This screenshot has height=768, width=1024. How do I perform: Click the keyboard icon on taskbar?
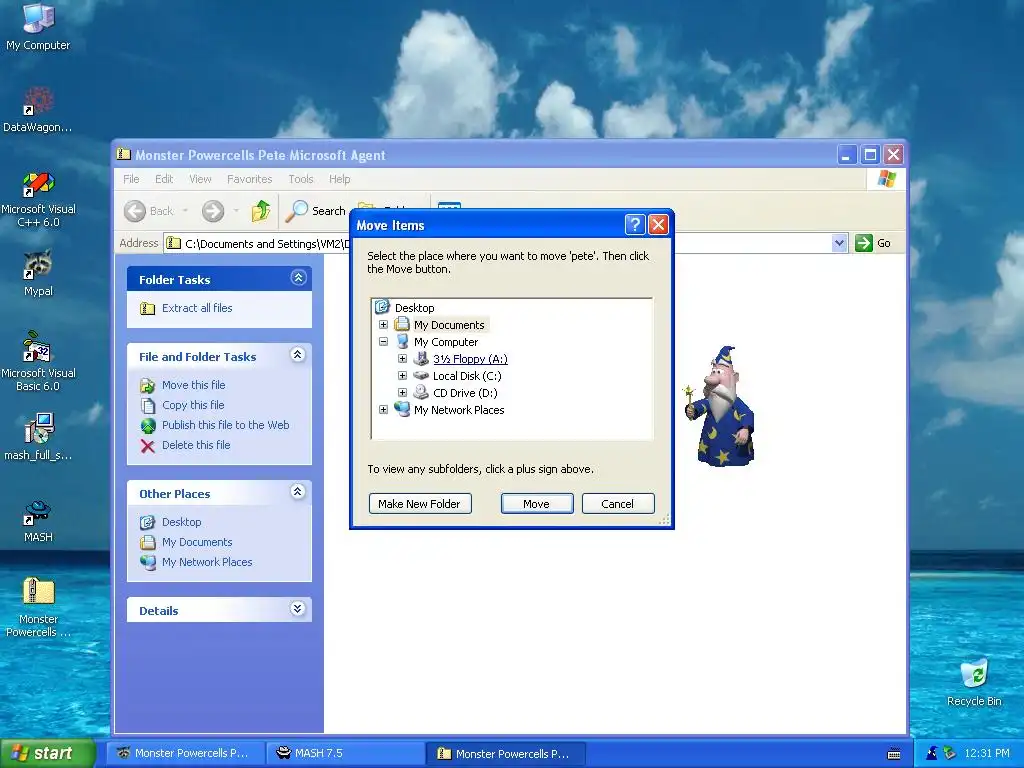tap(894, 754)
